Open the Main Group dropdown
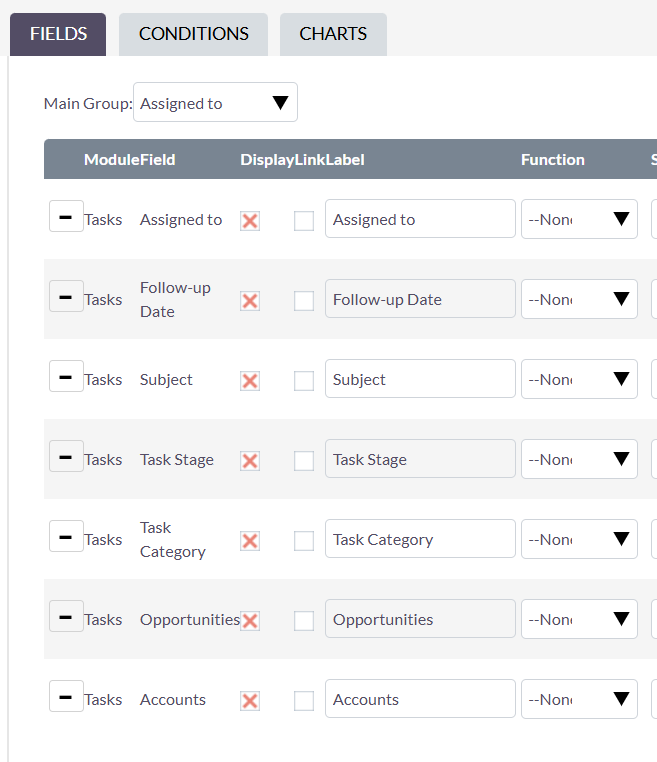Image resolution: width=657 pixels, height=762 pixels. 215,102
